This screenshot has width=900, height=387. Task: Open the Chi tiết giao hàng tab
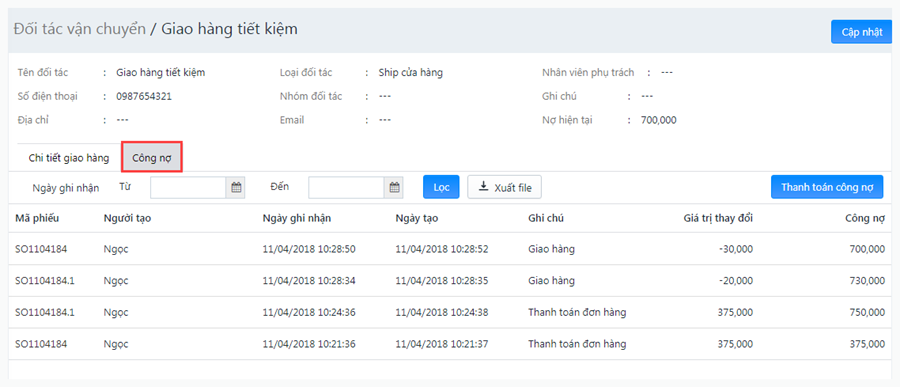pyautogui.click(x=69, y=158)
